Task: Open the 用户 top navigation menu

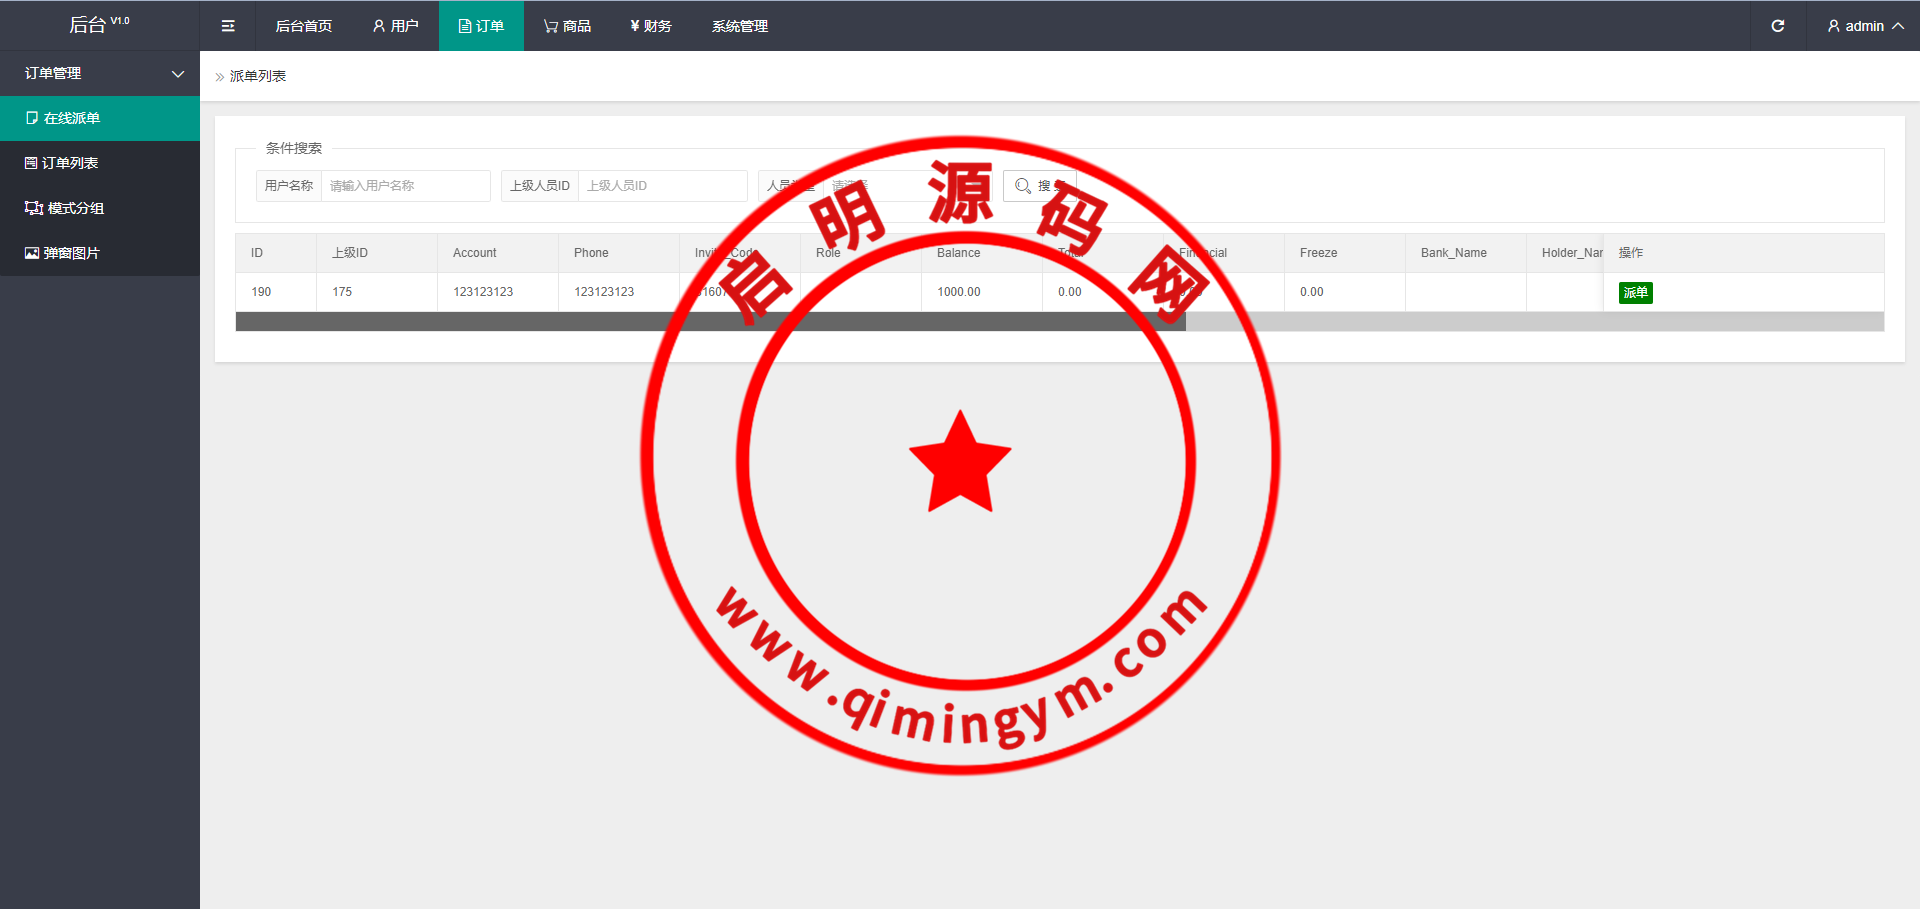Action: tap(396, 26)
